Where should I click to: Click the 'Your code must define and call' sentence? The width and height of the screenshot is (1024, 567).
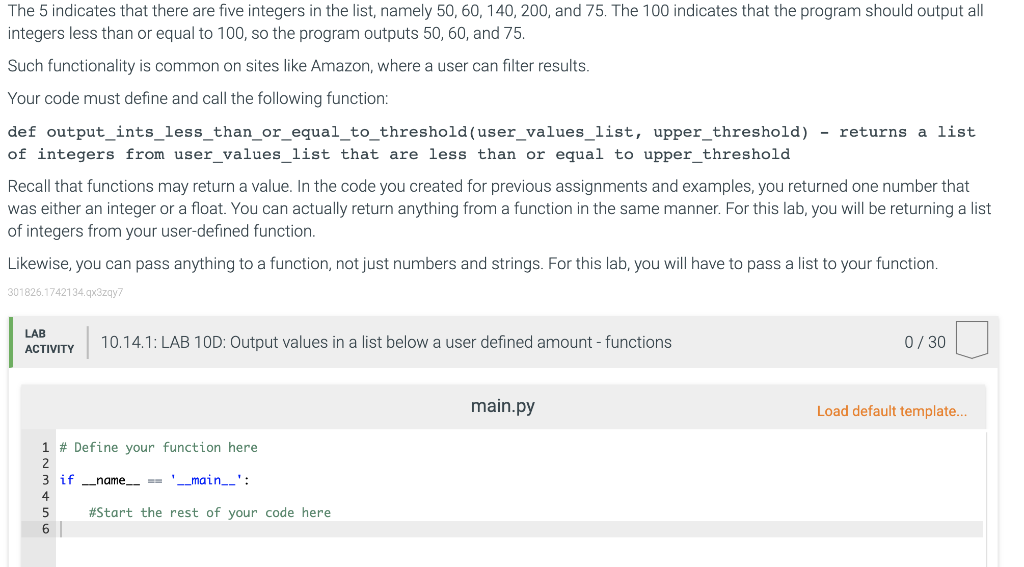click(198, 99)
